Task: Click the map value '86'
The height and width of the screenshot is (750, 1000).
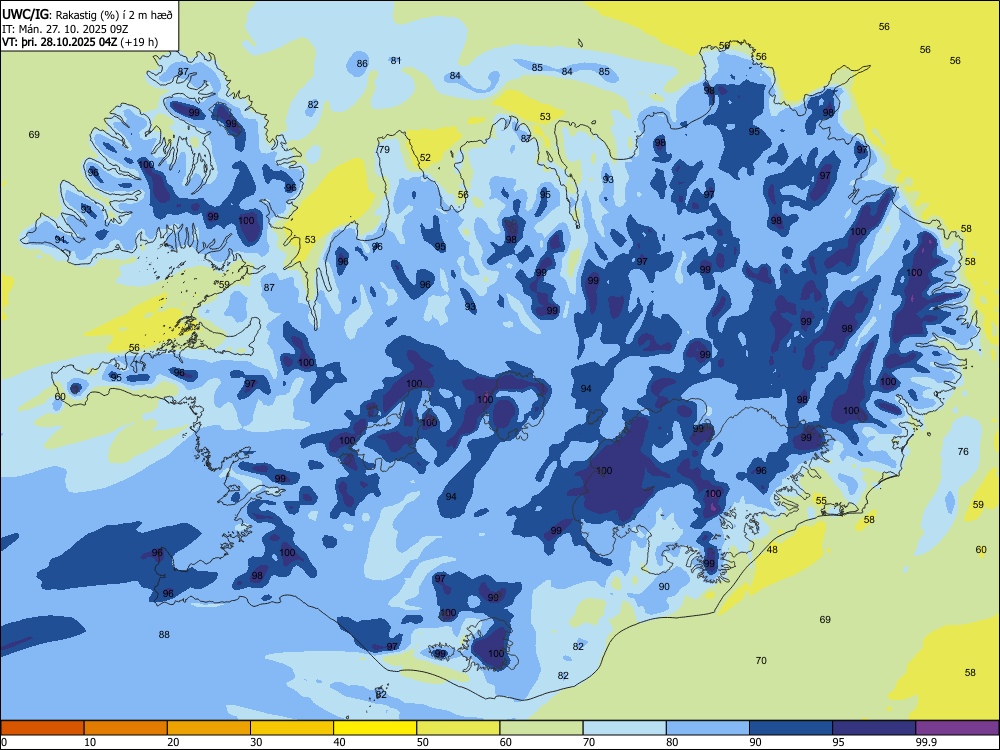Action: (362, 64)
